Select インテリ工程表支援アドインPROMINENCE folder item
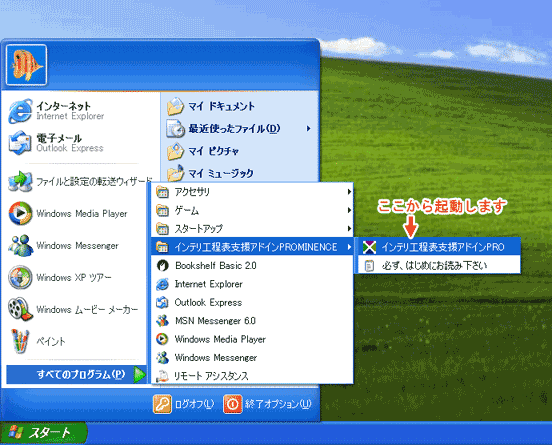The height and width of the screenshot is (445, 552). pyautogui.click(x=252, y=247)
